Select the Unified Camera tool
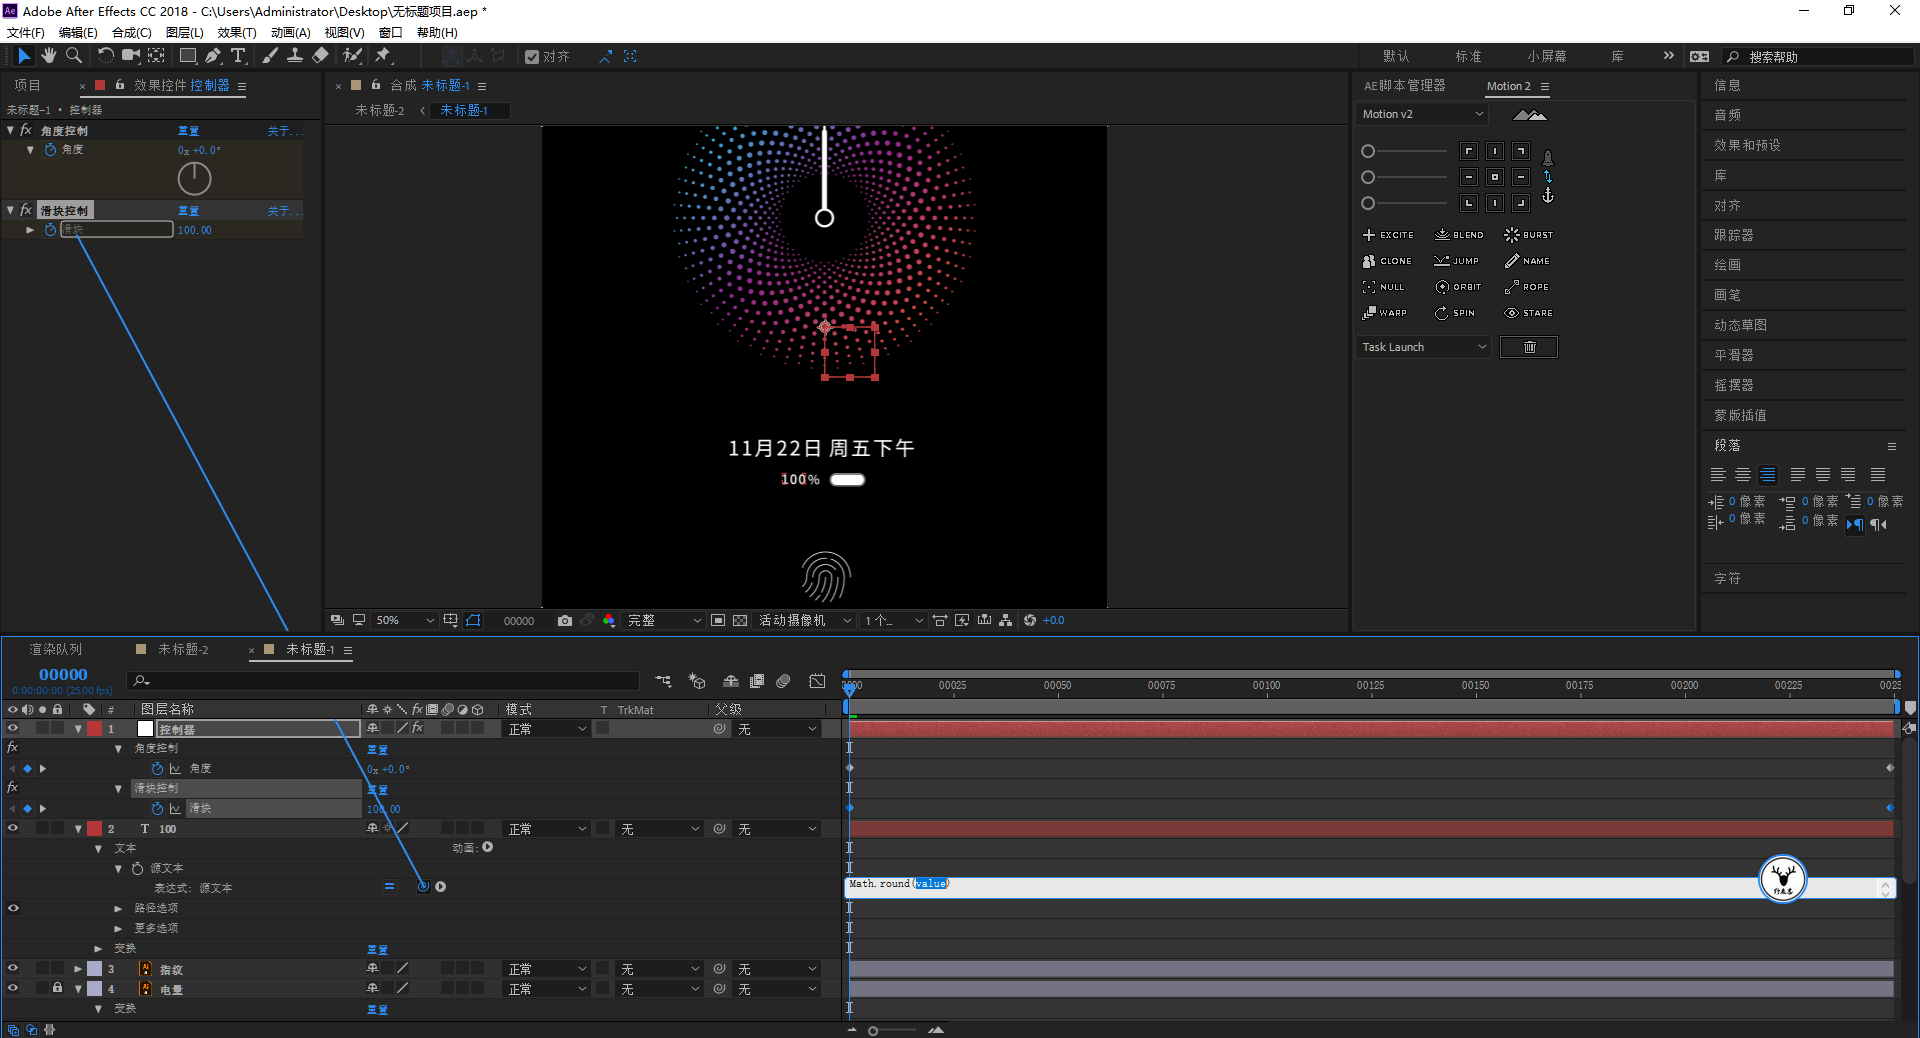Image resolution: width=1920 pixels, height=1038 pixels. [131, 56]
